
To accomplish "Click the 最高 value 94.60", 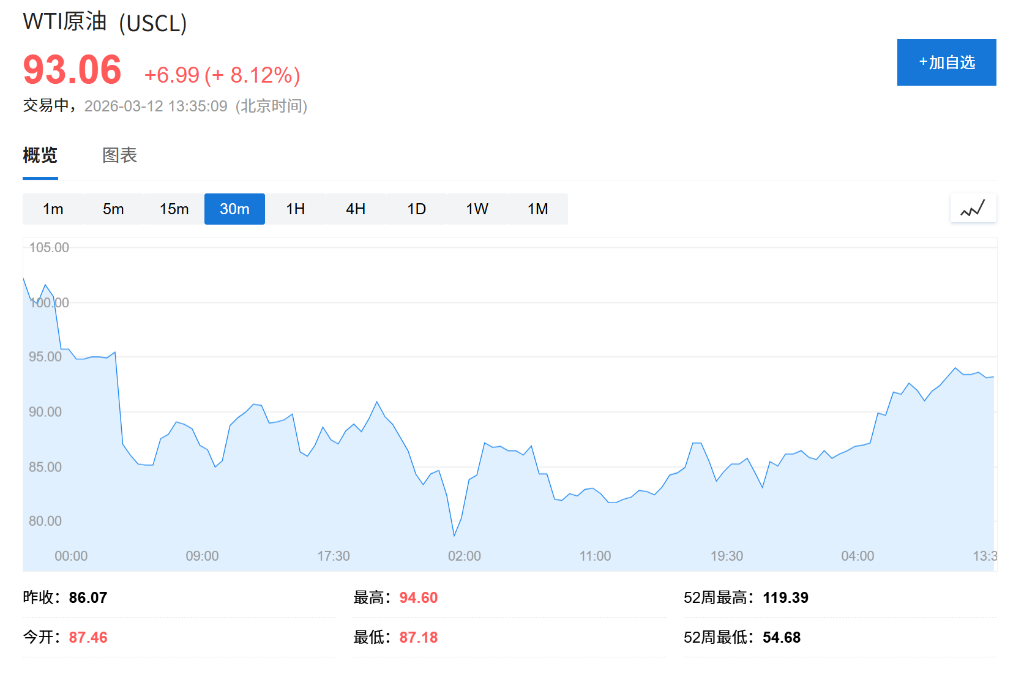I will tap(417, 597).
